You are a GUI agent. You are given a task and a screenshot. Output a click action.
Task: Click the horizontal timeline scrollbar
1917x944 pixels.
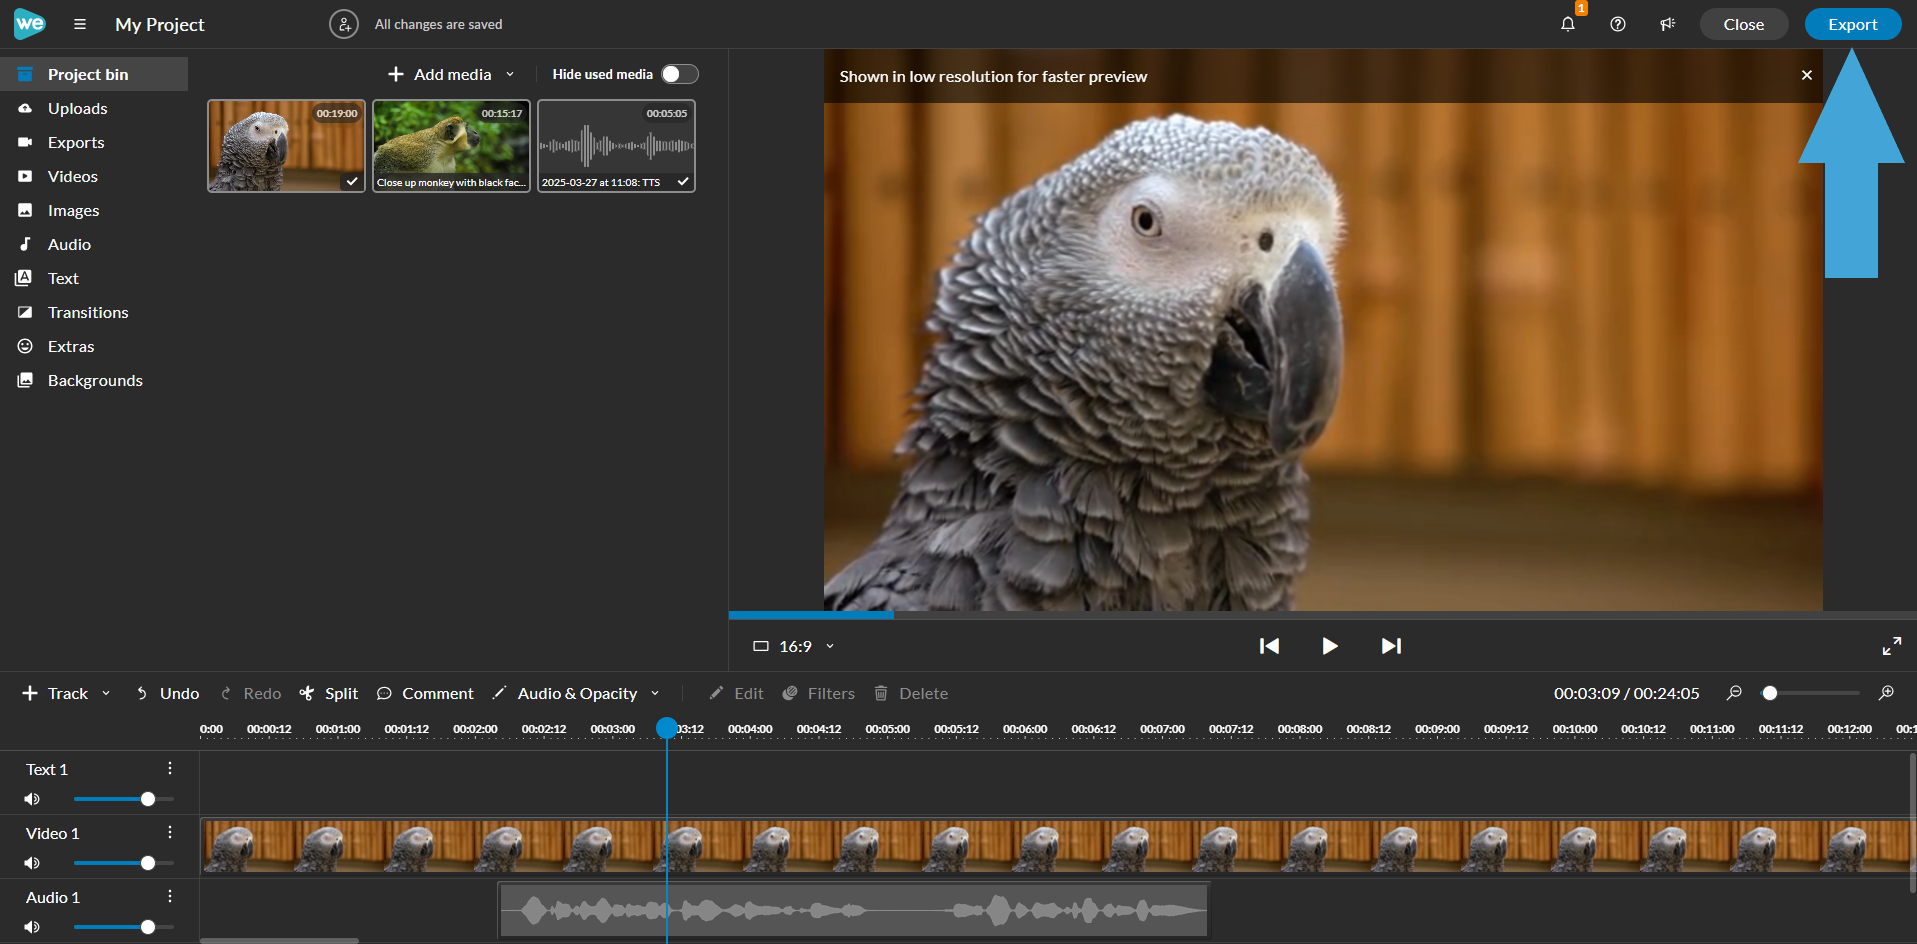pos(279,940)
